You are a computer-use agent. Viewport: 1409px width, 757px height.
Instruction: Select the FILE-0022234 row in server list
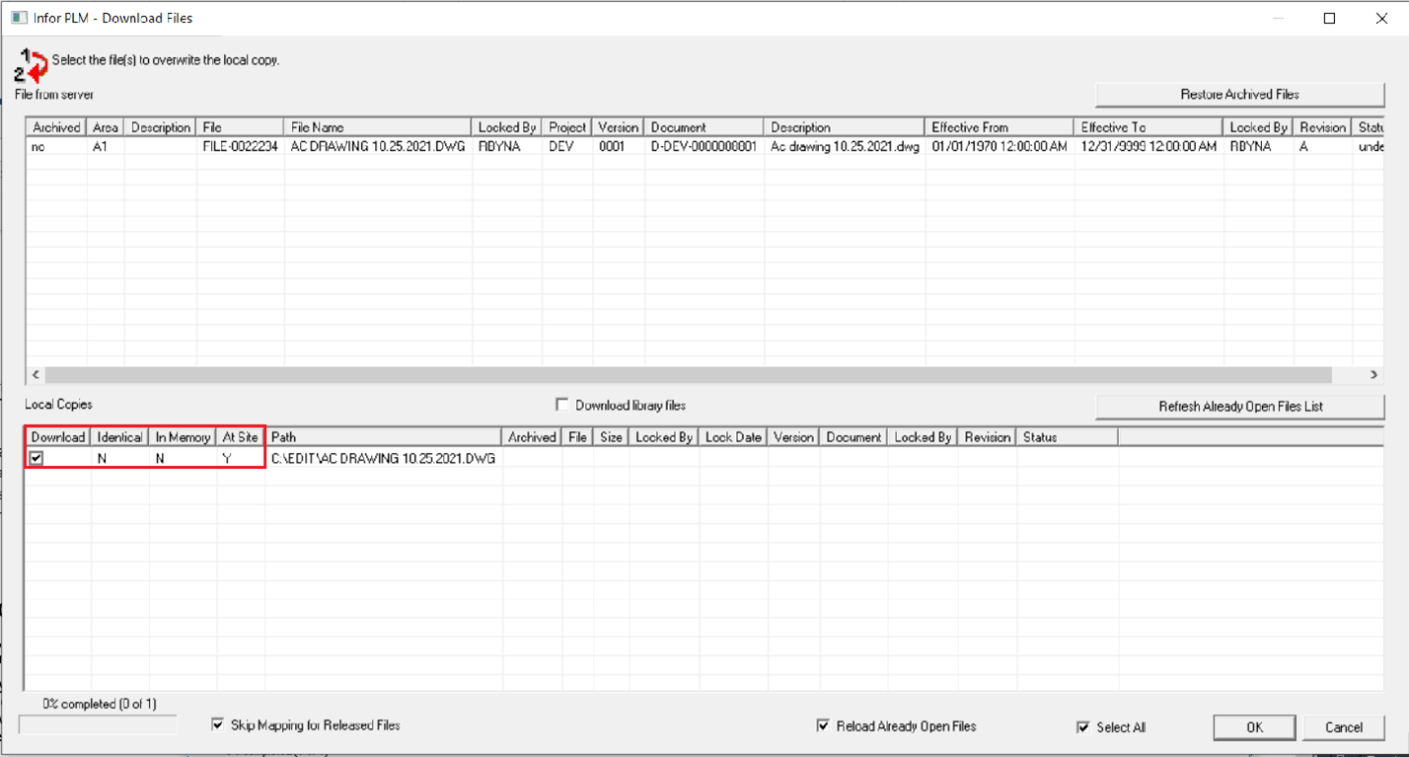(240, 146)
